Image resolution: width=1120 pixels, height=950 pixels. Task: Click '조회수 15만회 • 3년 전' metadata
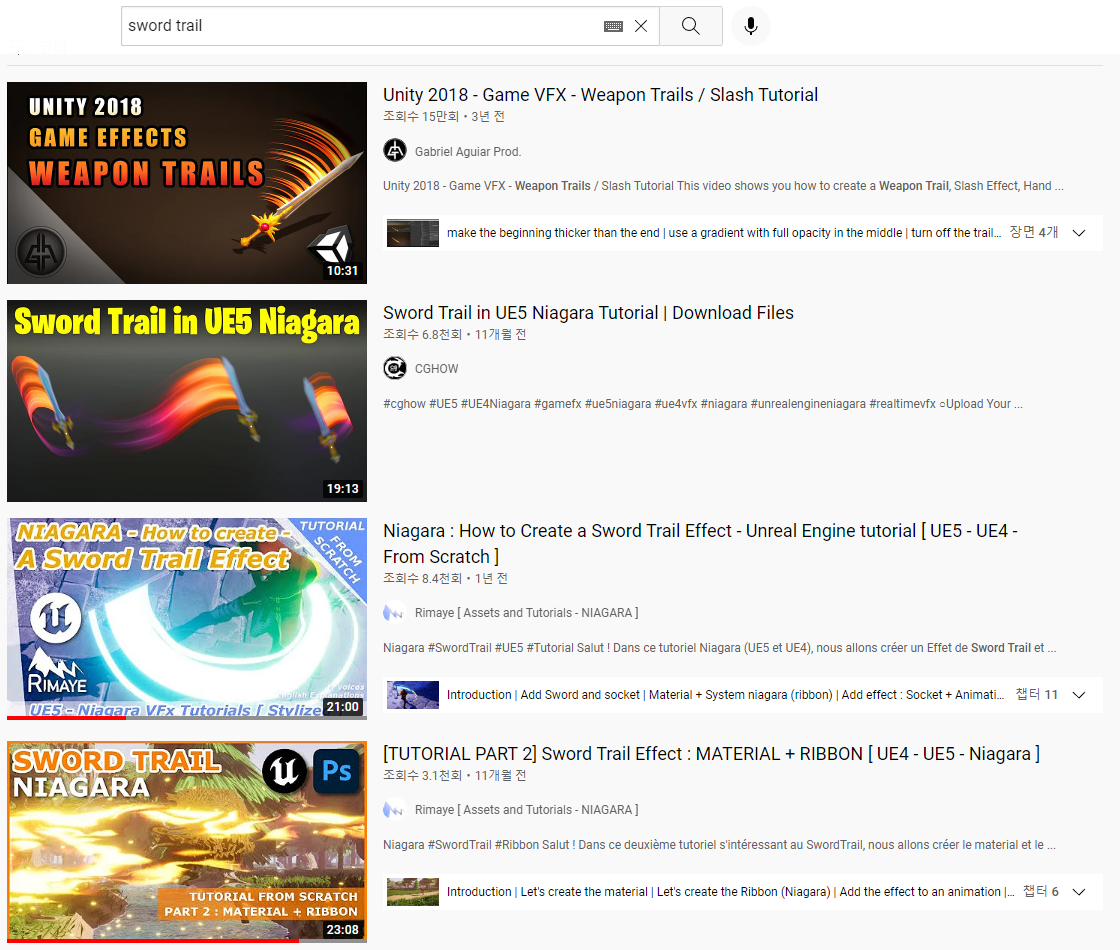click(x=444, y=116)
